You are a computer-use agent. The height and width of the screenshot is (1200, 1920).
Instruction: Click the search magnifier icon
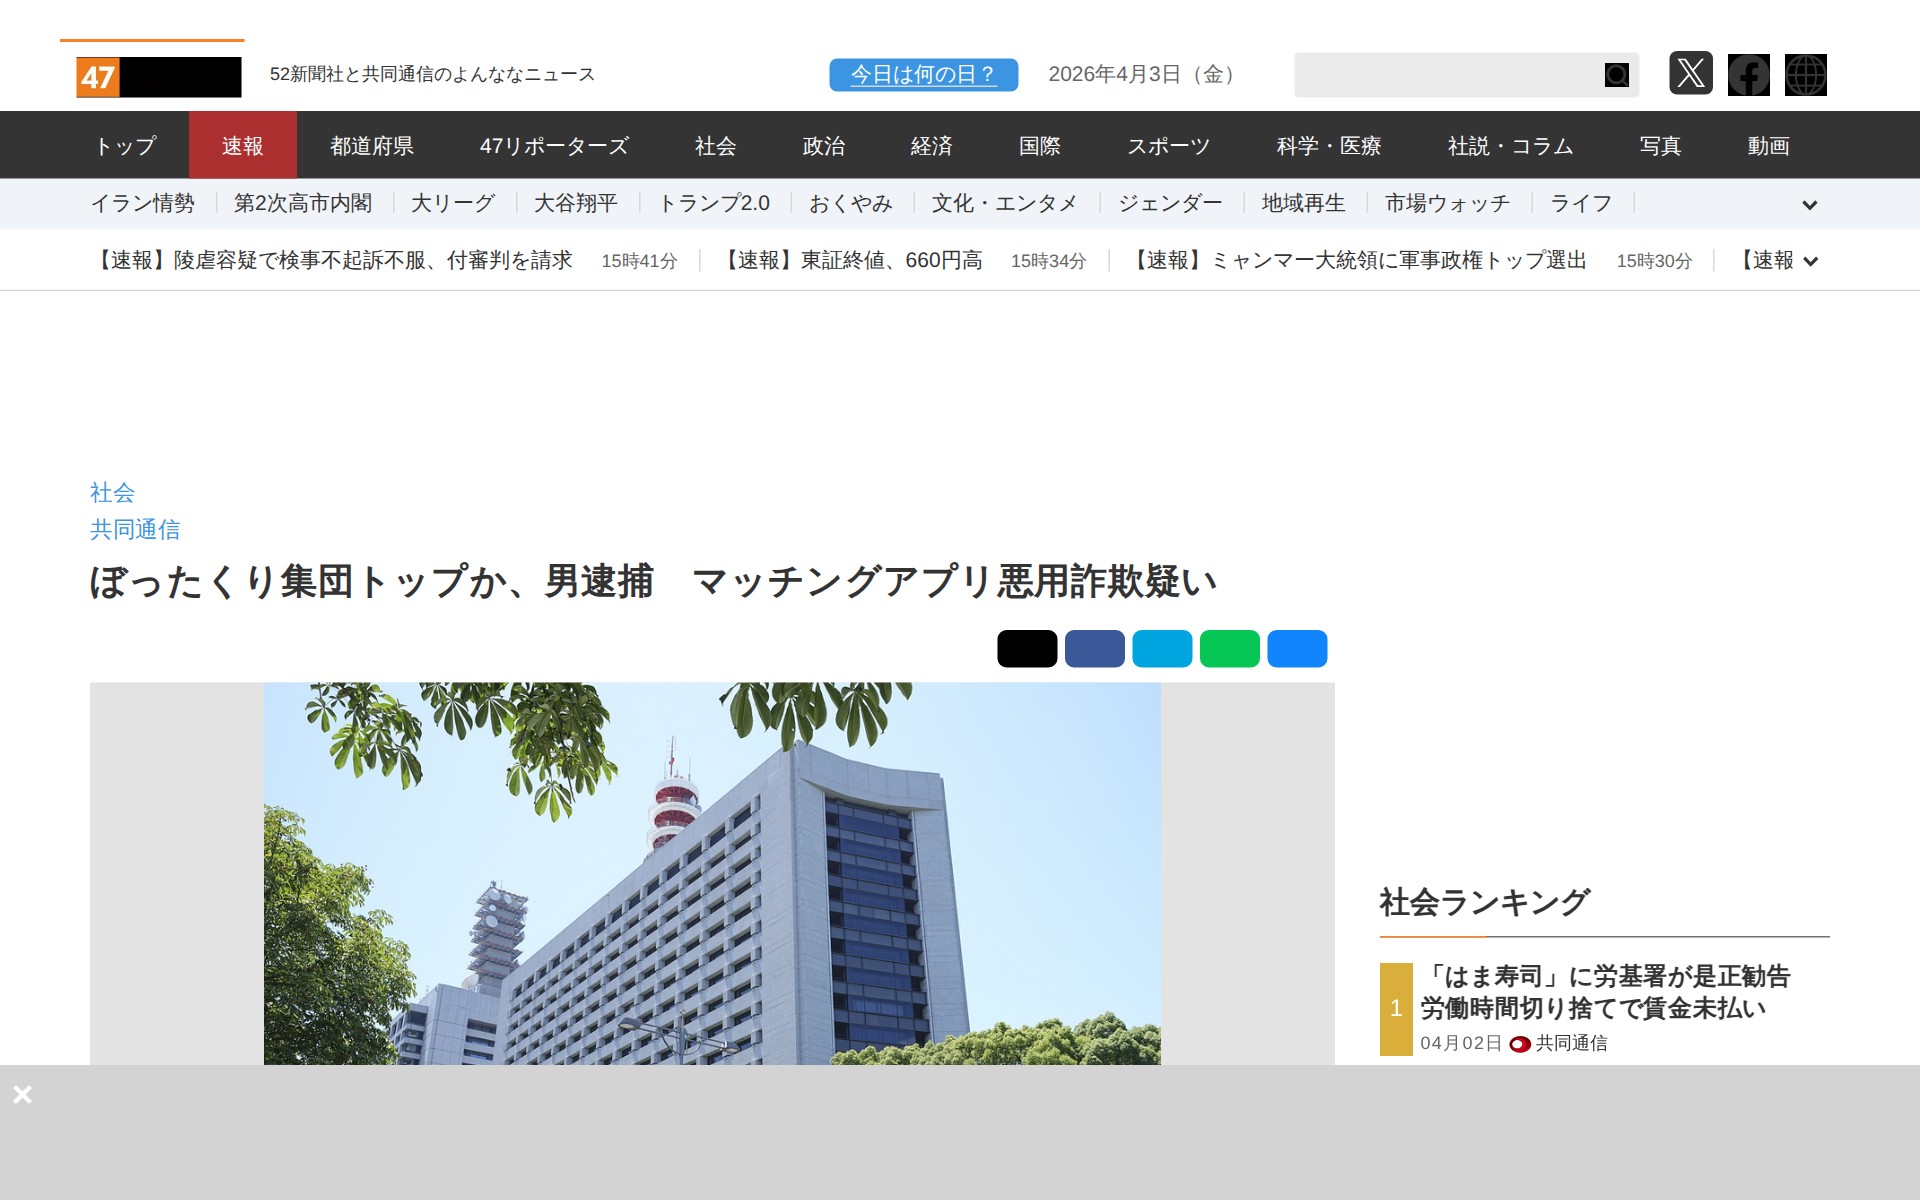click(1616, 75)
